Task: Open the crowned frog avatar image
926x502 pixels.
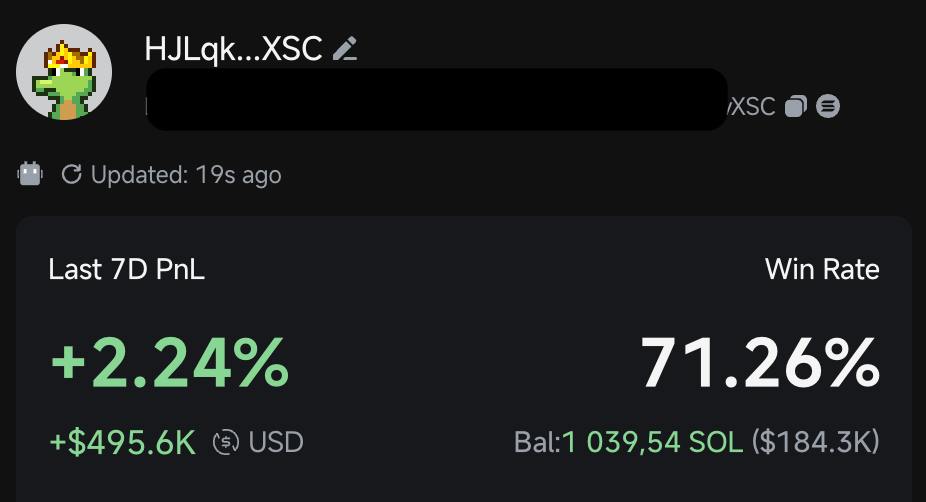Action: [64, 72]
